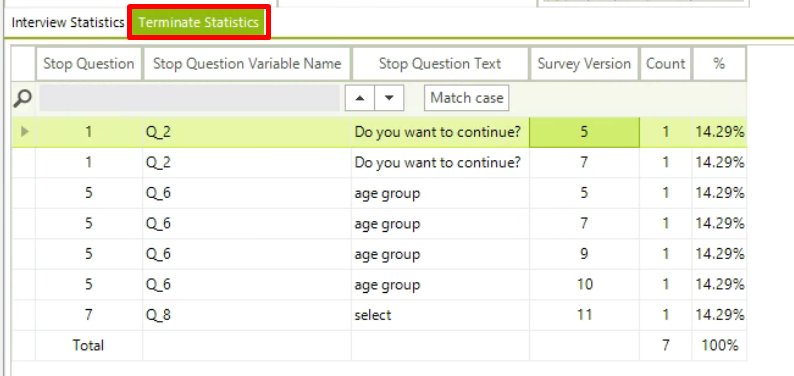Jump to next search match arrow
This screenshot has height=376, width=794.
point(389,98)
